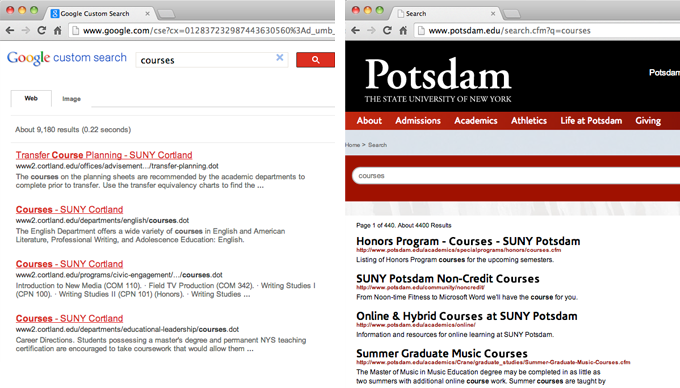Open SUNY Potsdam Non-Credit Courses result

(x=448, y=278)
